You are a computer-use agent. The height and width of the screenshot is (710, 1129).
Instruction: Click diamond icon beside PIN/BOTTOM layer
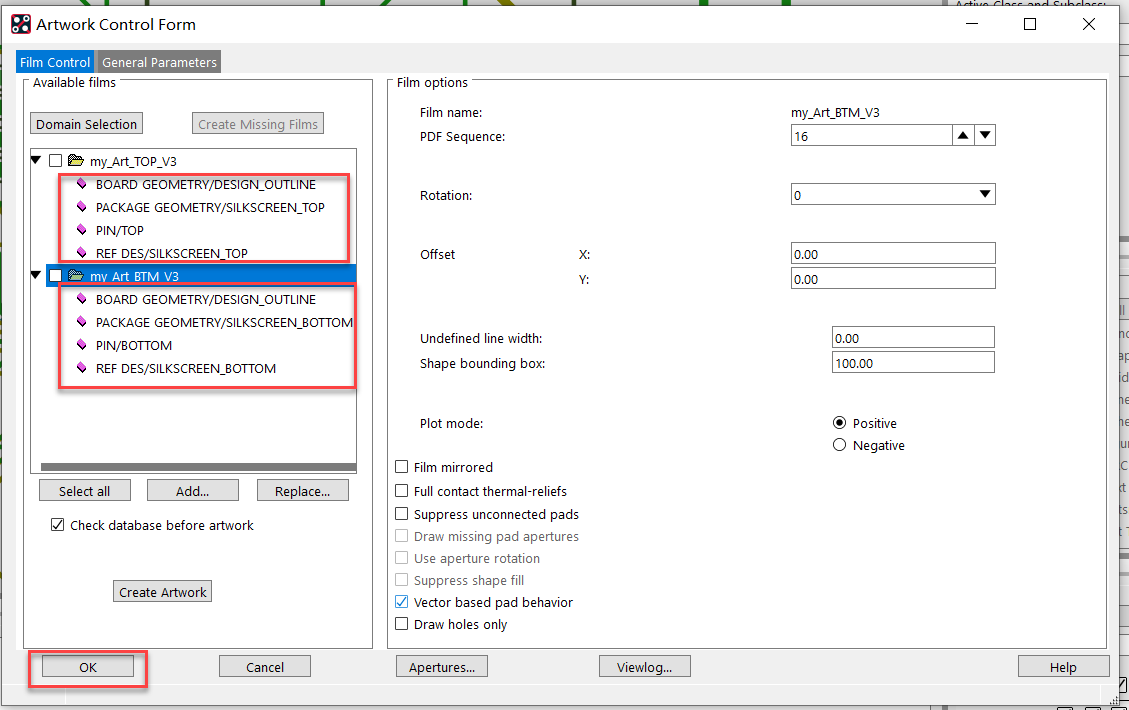tap(82, 345)
